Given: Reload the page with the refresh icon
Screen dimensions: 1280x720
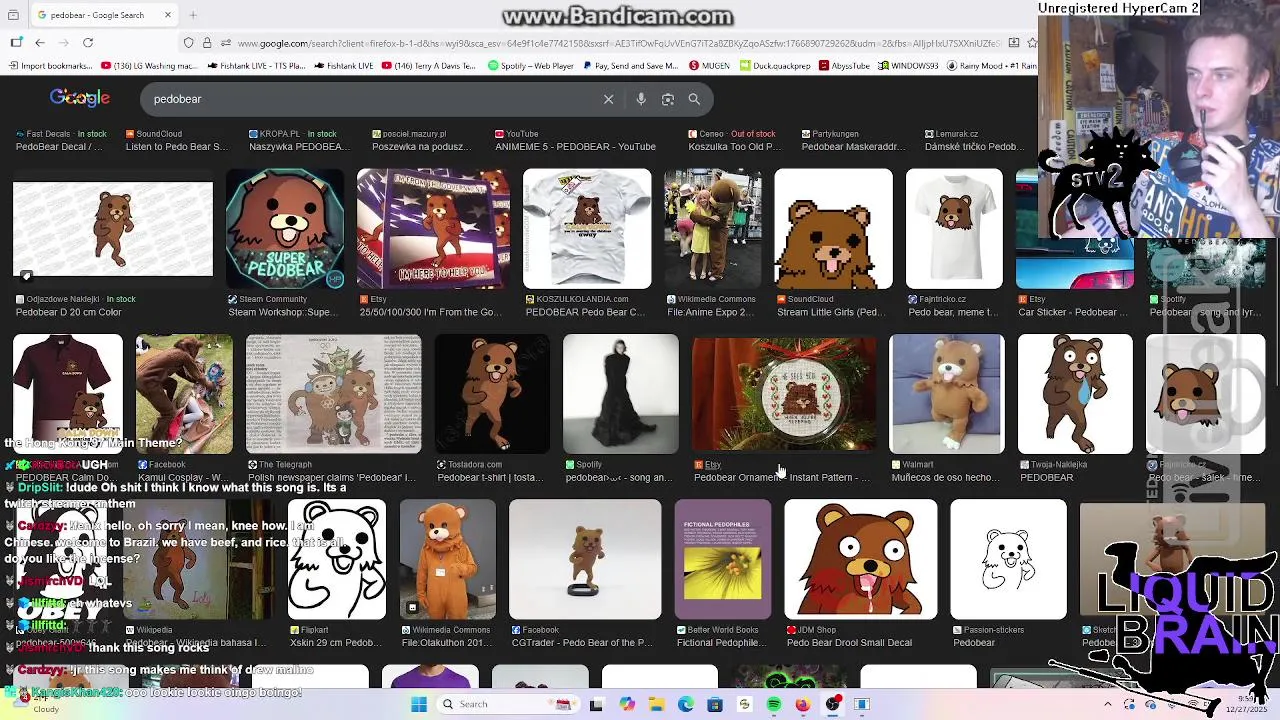Looking at the screenshot, I should tap(88, 43).
